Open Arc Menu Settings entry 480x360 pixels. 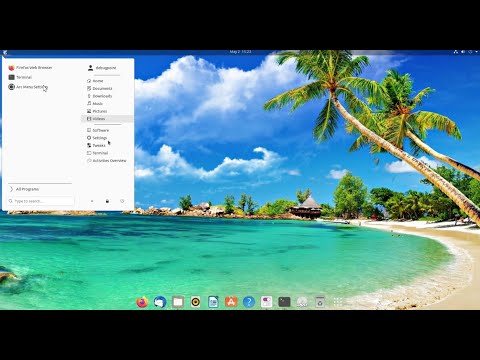coord(28,87)
